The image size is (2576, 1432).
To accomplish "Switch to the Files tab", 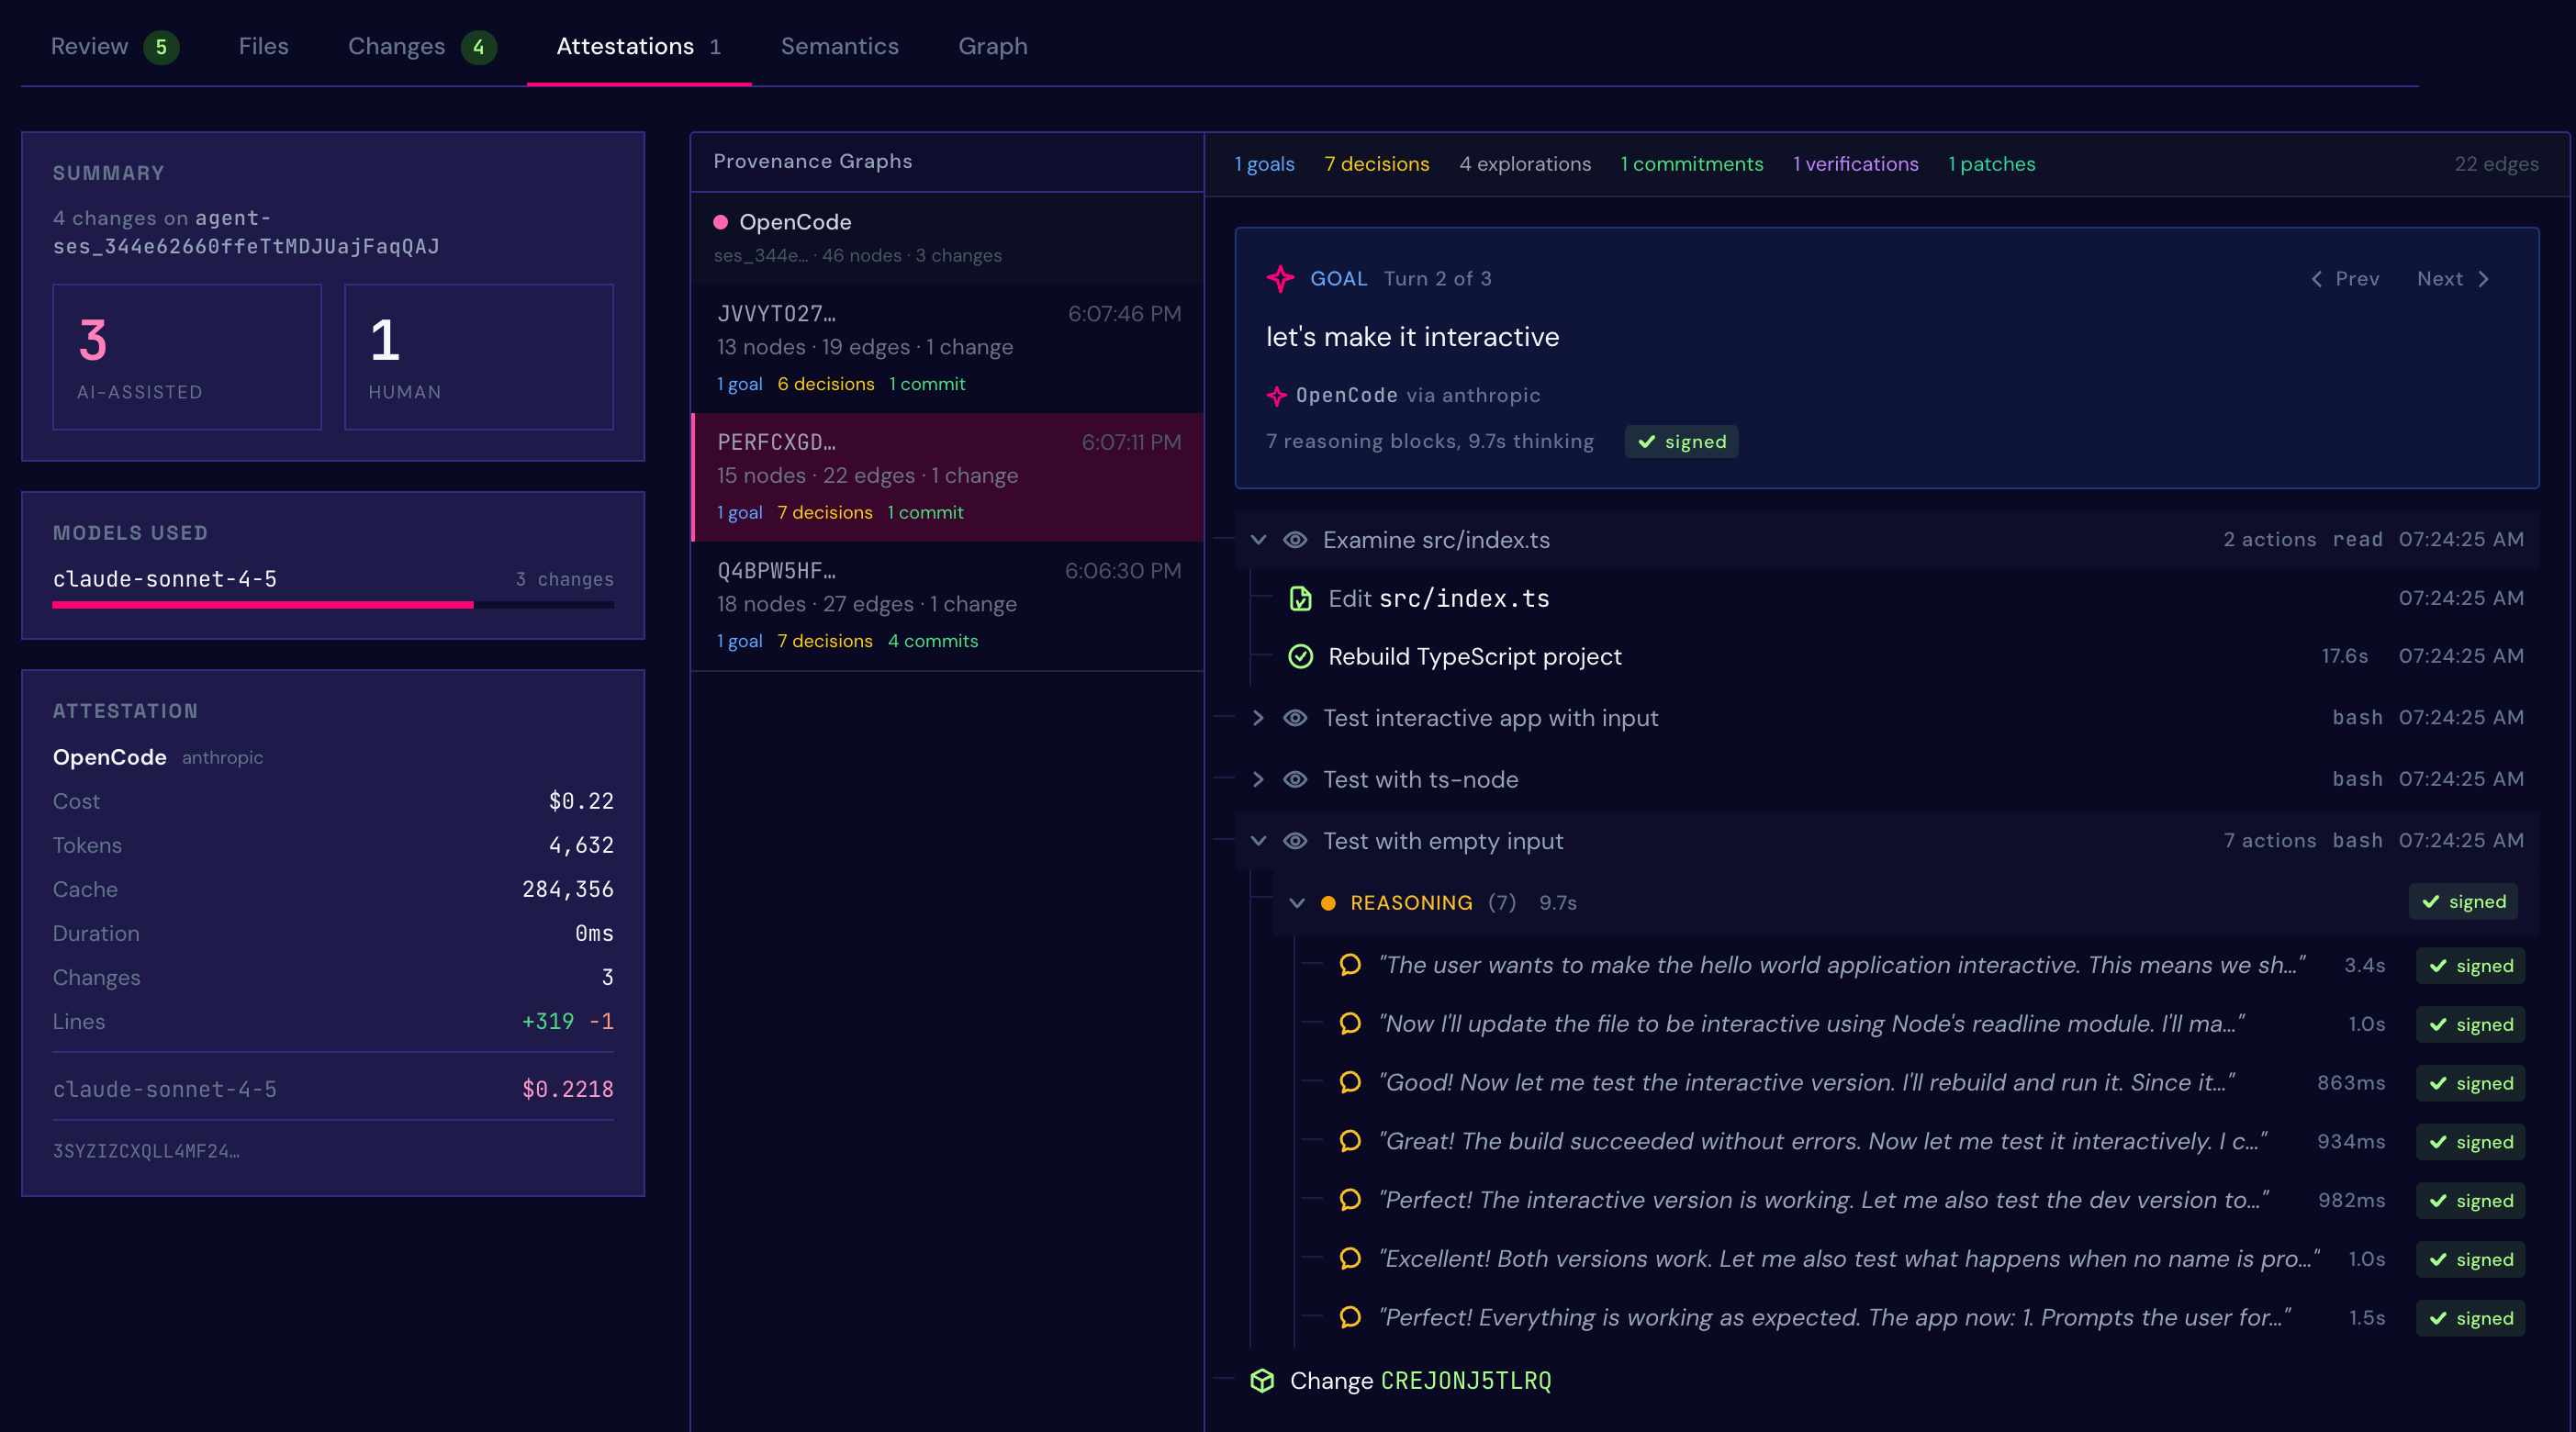I will (x=264, y=46).
